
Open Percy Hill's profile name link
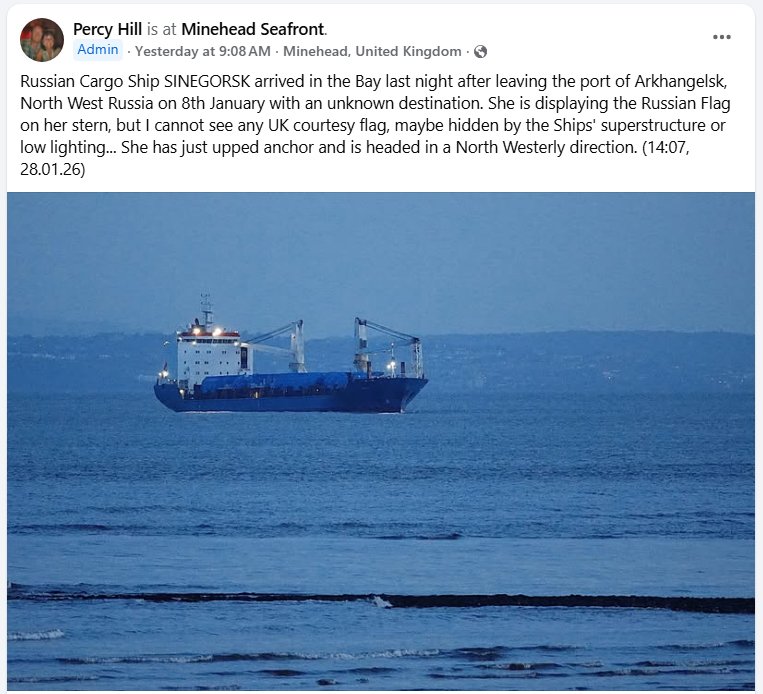(108, 30)
